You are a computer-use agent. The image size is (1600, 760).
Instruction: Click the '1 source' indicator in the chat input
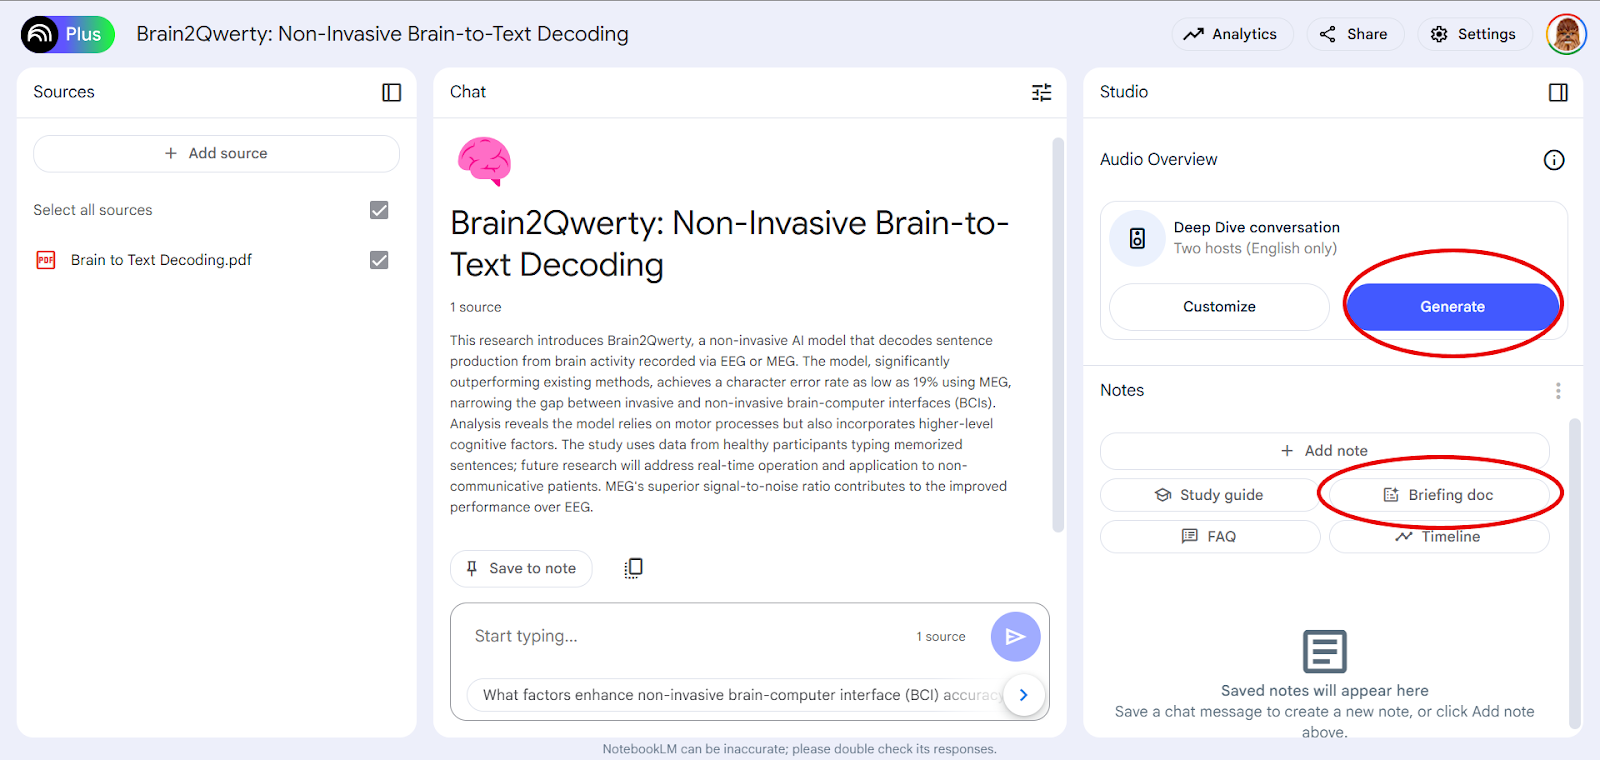[x=941, y=636]
